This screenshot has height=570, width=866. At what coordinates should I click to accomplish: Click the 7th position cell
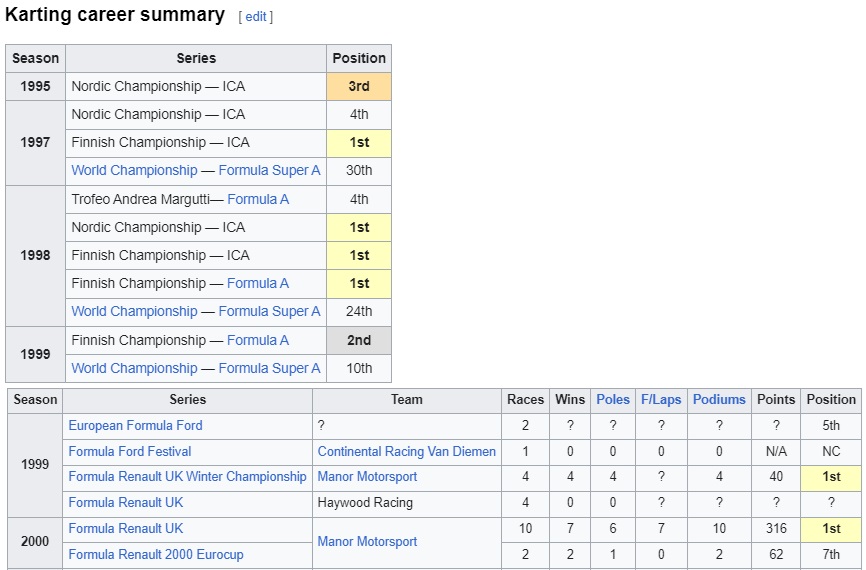tap(831, 555)
